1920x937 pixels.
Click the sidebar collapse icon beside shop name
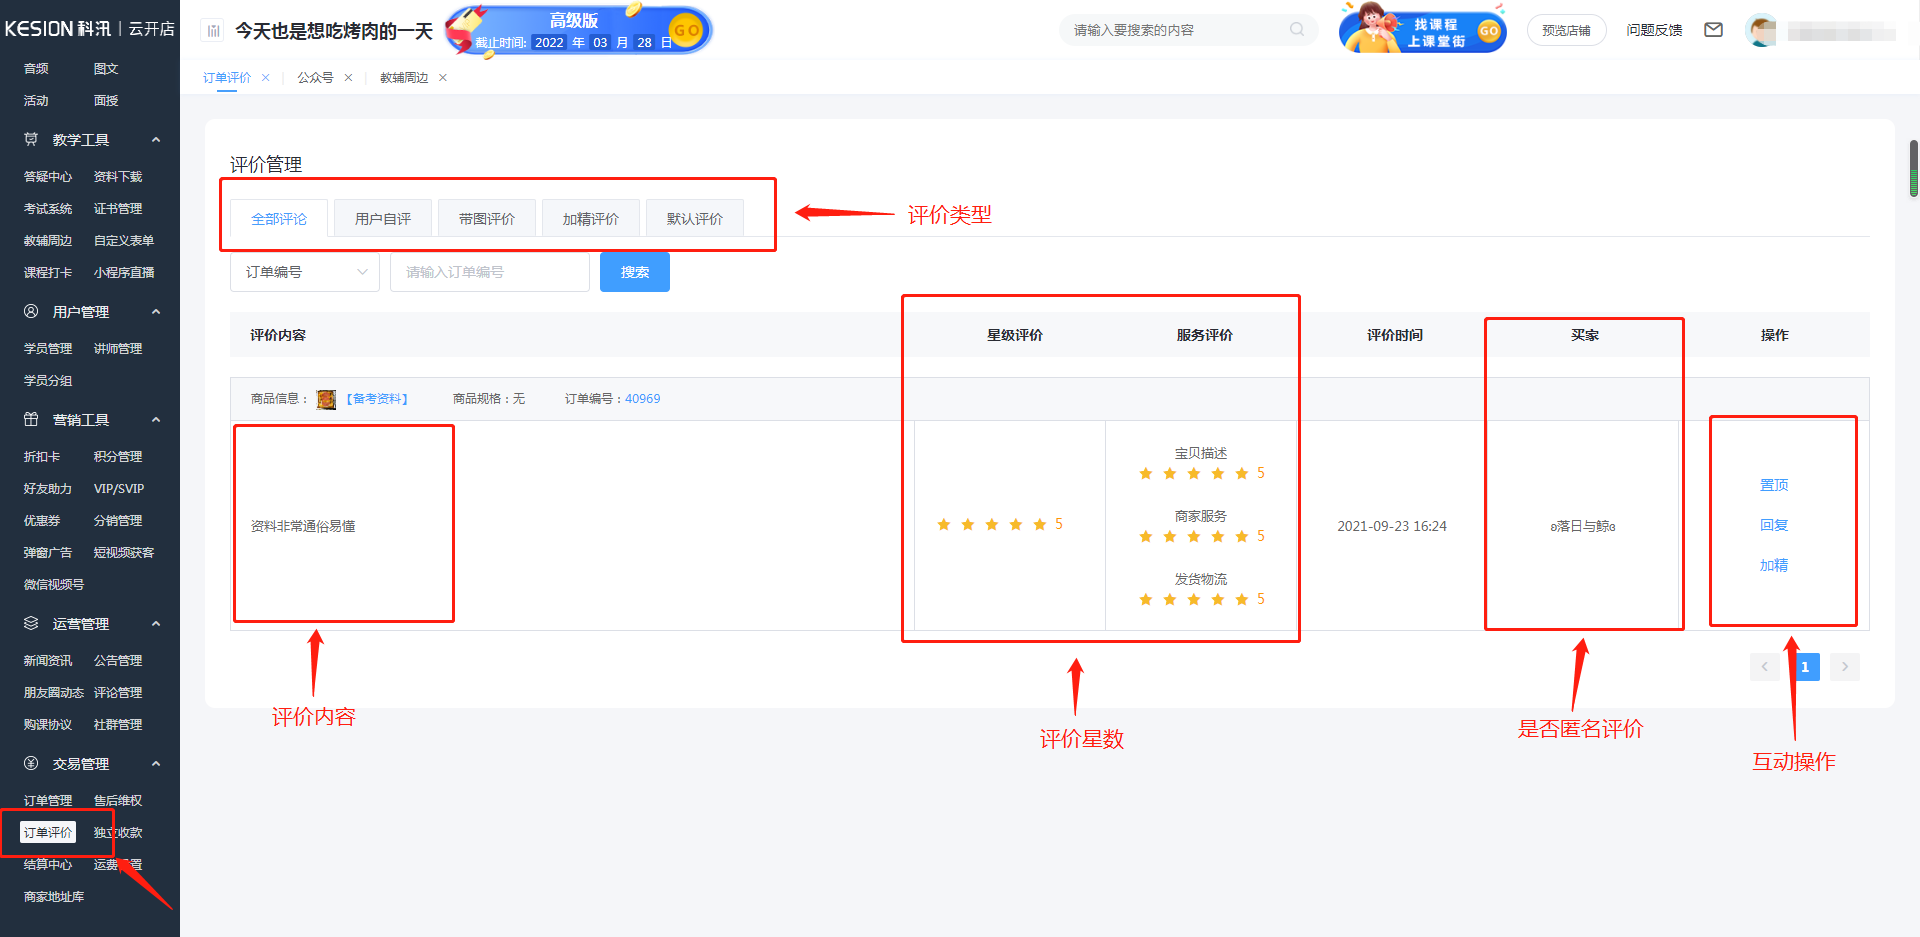click(213, 31)
